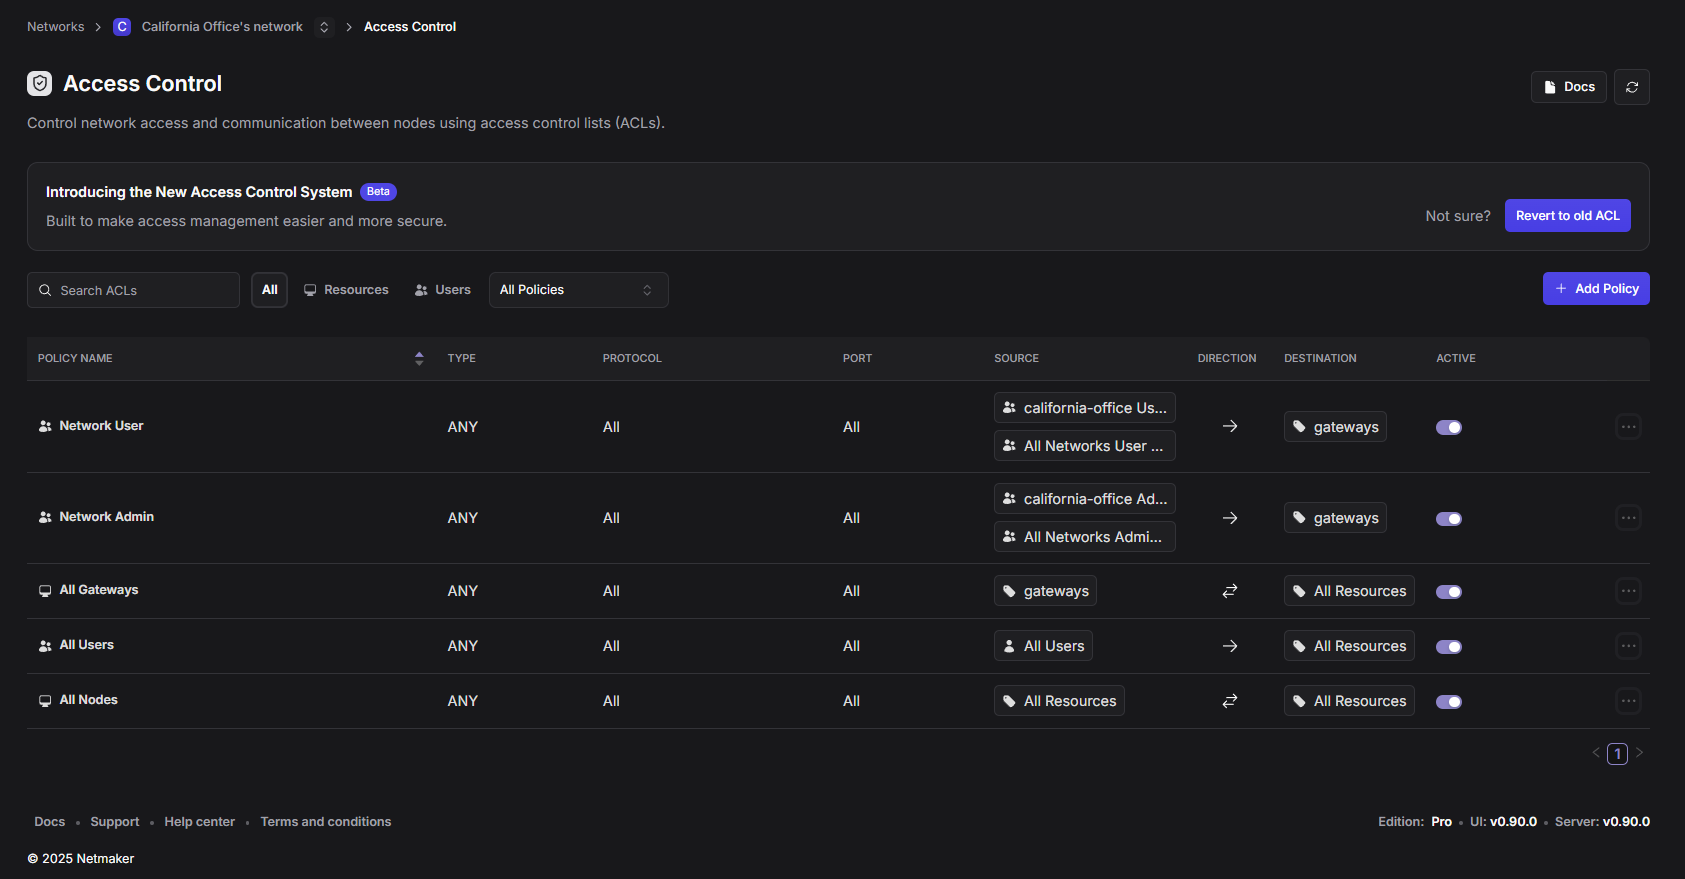
Task: Click the California Office network avatar icon
Action: pyautogui.click(x=122, y=27)
